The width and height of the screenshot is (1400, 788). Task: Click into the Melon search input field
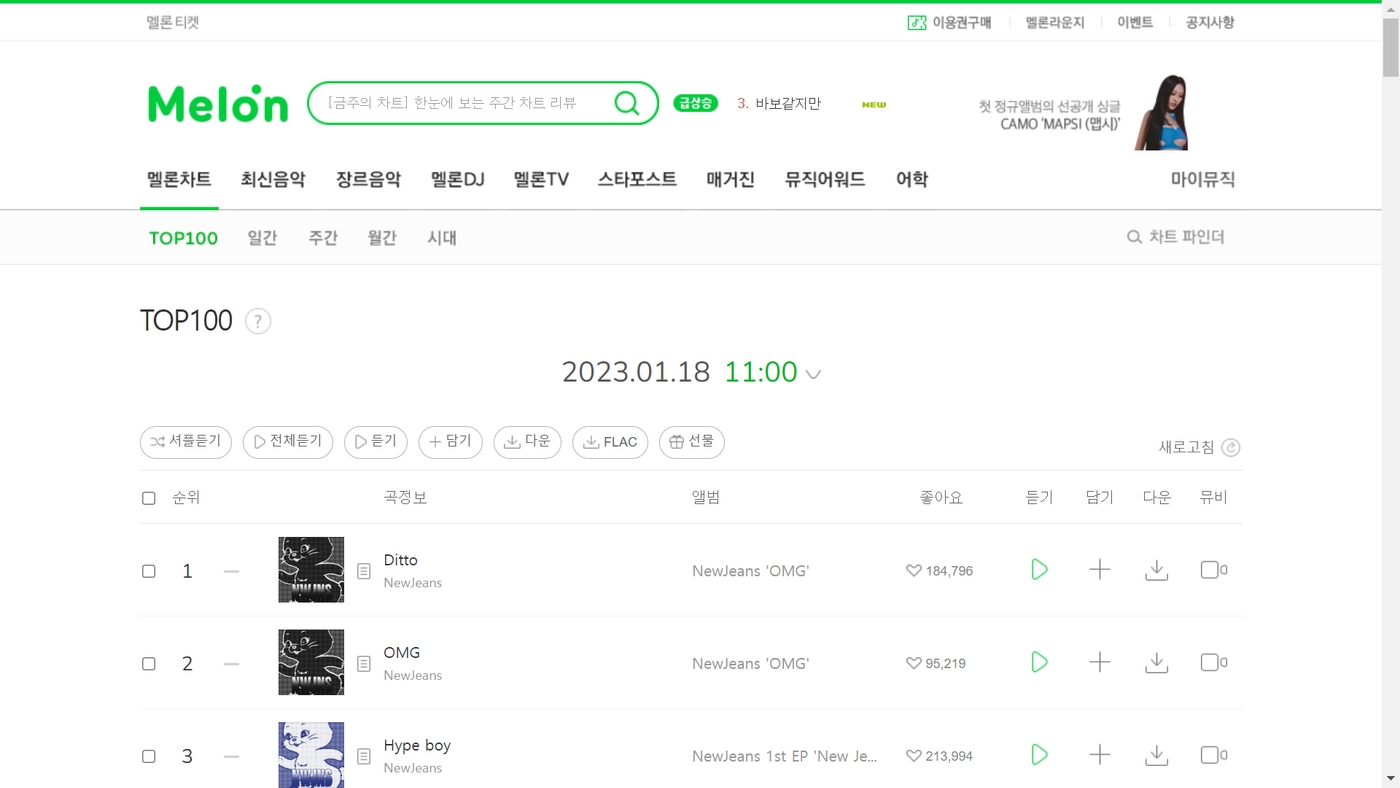465,103
